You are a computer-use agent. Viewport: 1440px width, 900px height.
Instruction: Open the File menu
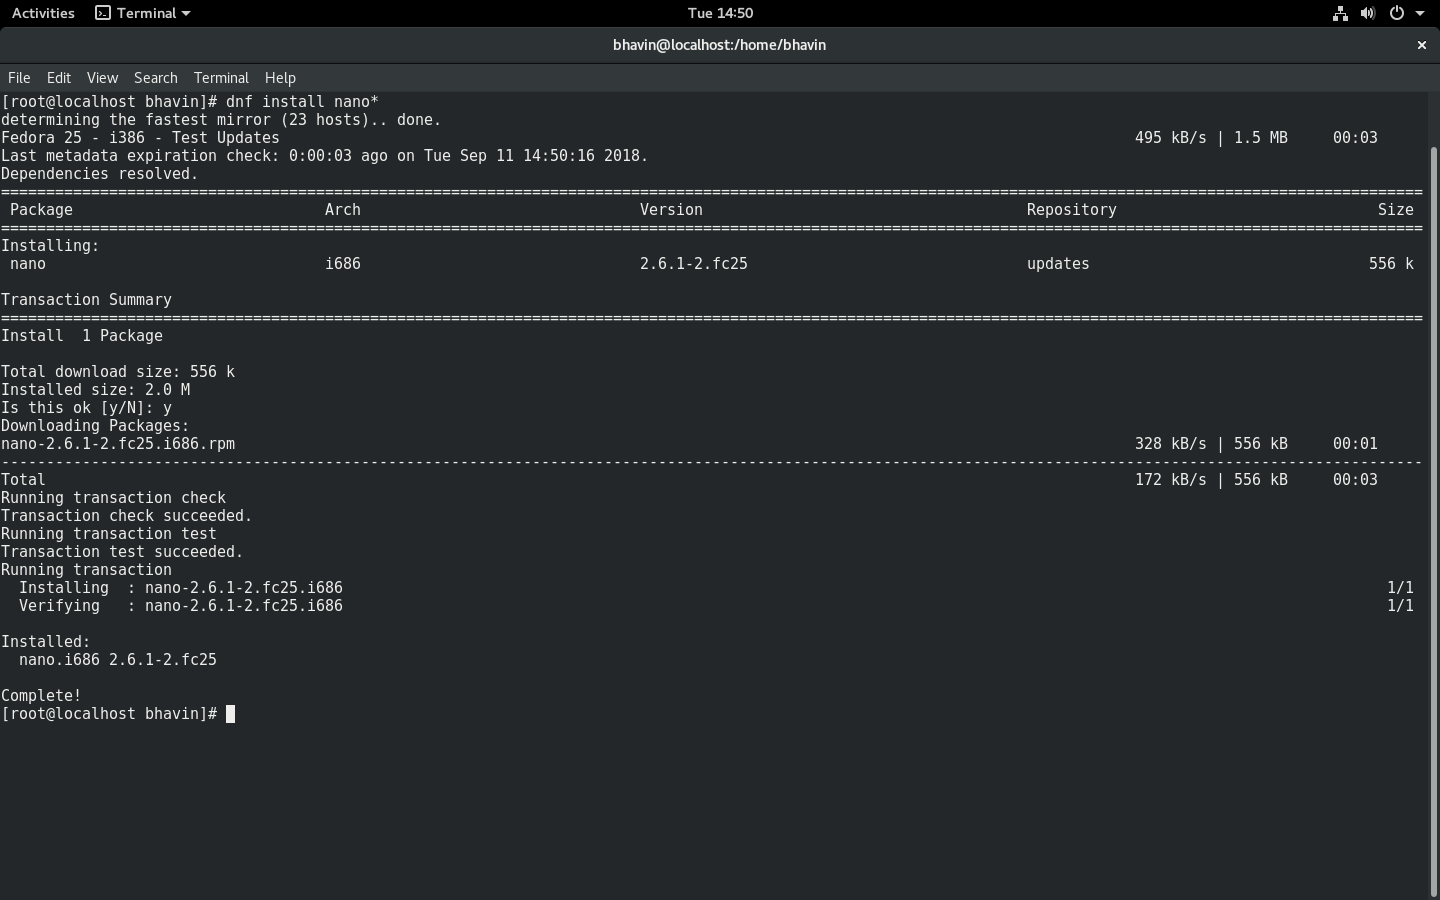[x=18, y=78]
